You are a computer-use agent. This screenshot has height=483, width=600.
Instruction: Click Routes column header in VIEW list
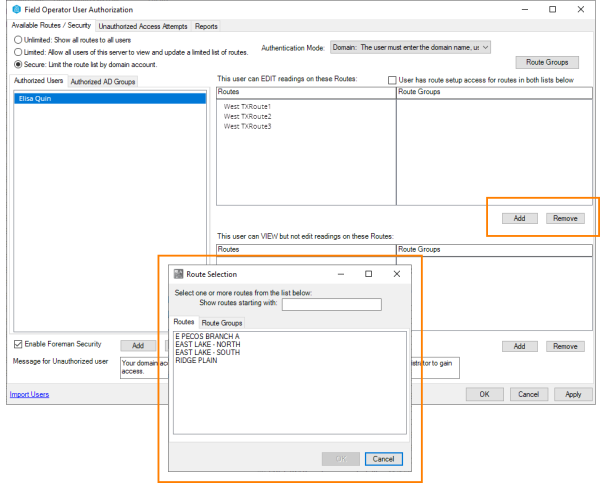[x=306, y=250]
